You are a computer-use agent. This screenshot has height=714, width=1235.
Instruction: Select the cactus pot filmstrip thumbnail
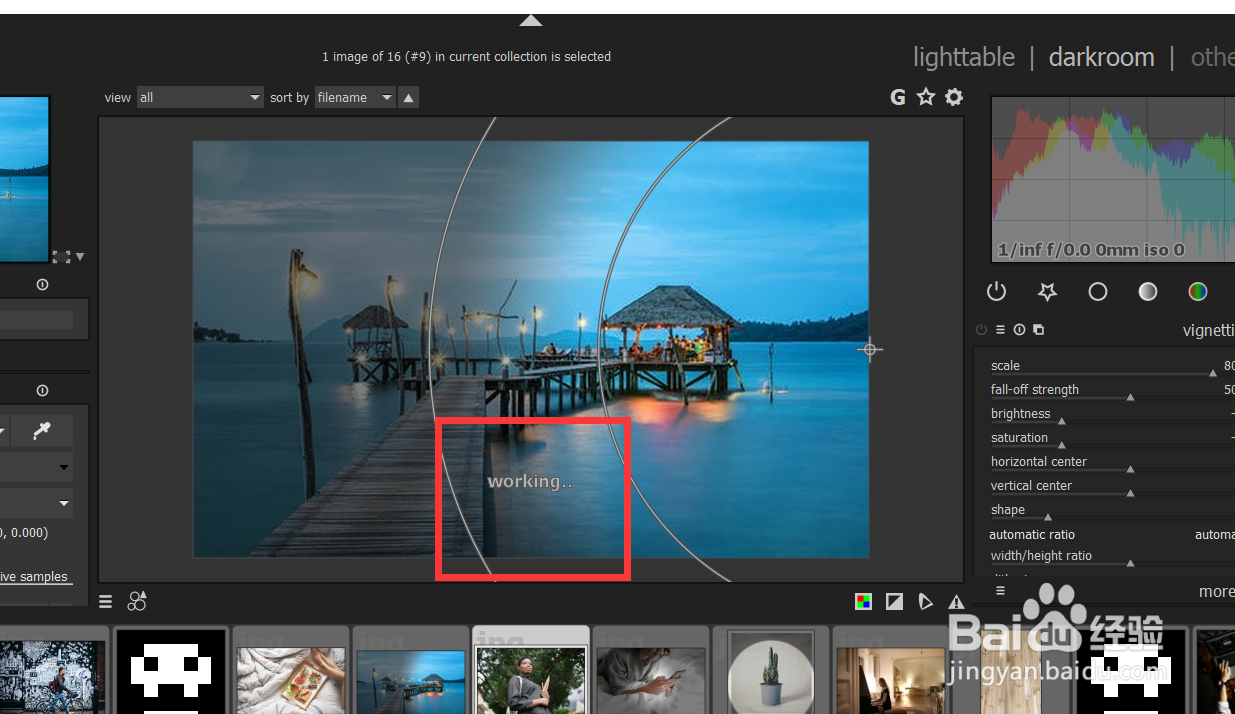tap(770, 672)
